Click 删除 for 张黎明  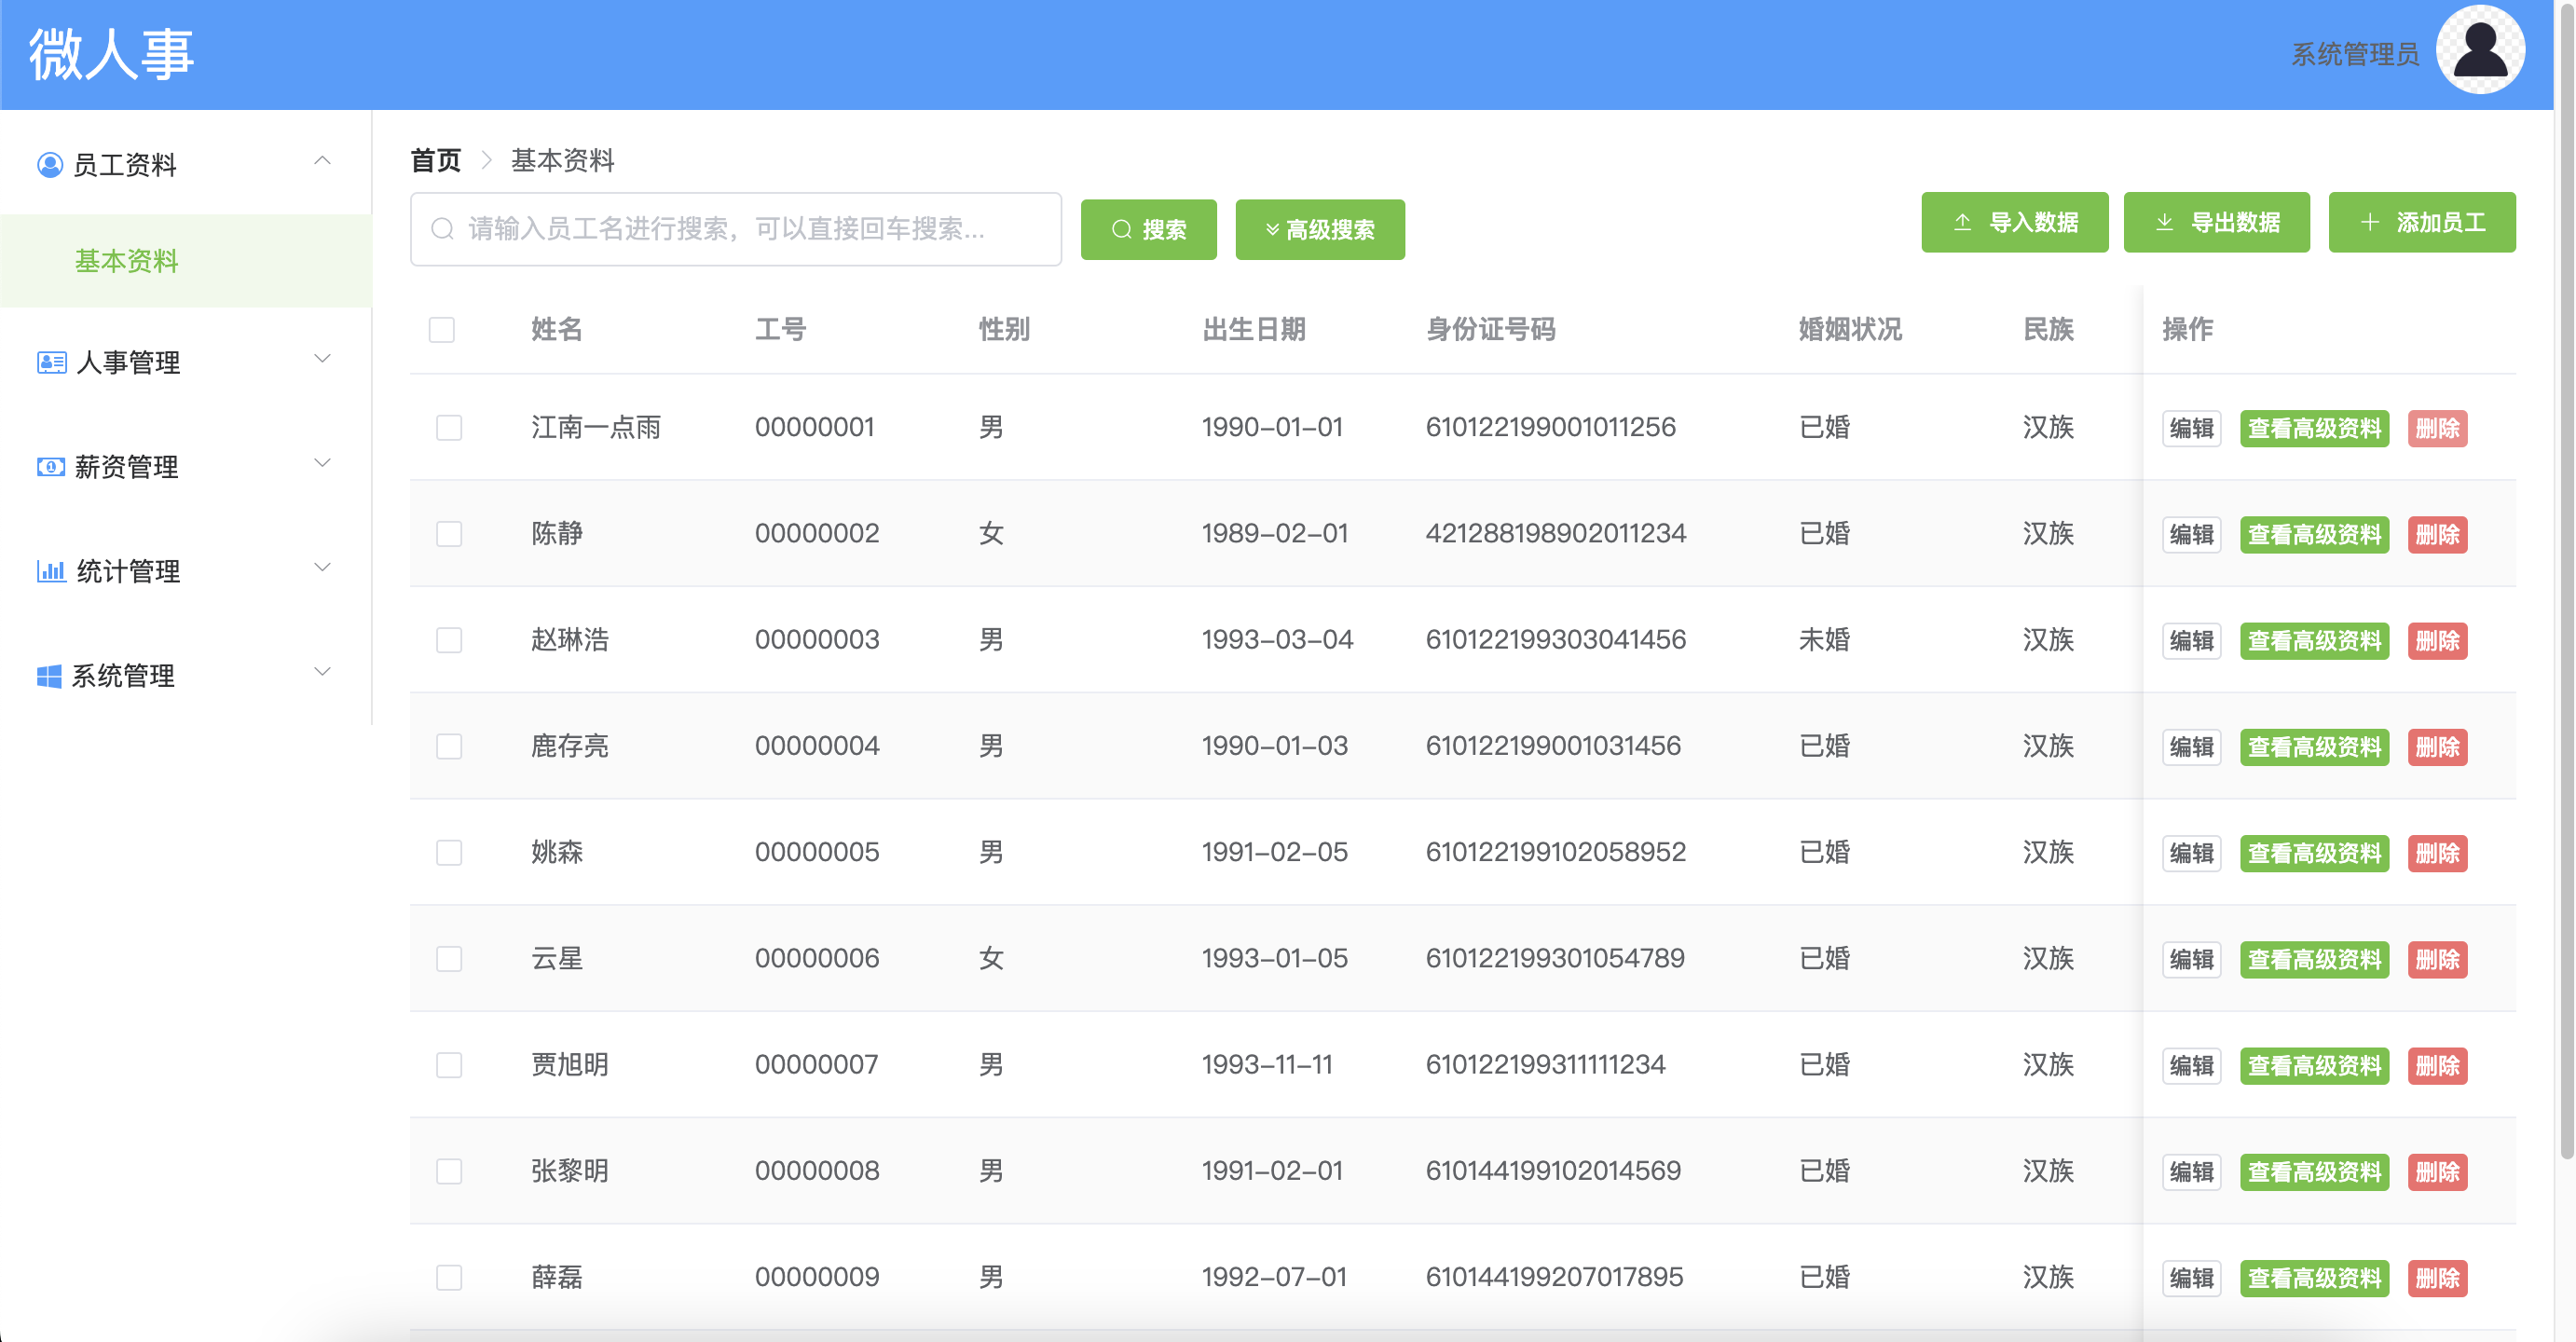click(x=2437, y=1171)
